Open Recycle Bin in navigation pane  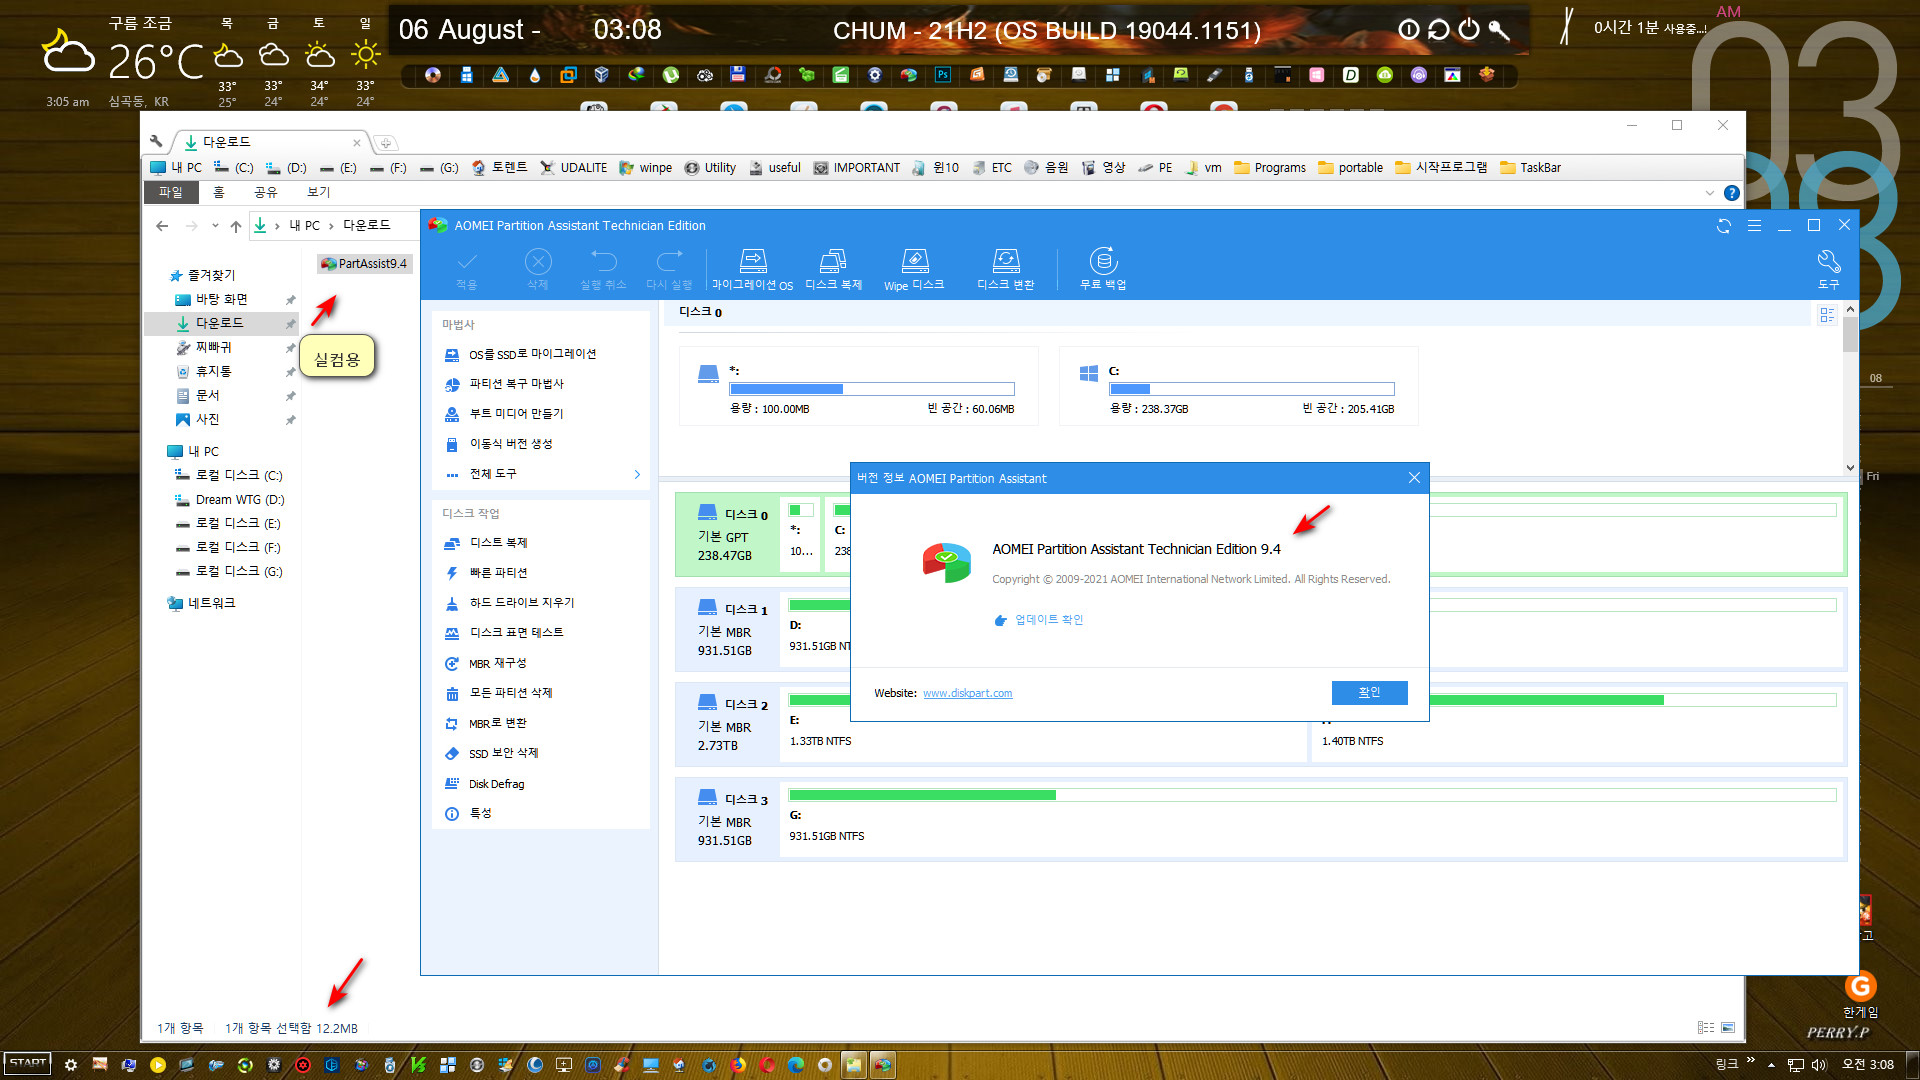[212, 372]
